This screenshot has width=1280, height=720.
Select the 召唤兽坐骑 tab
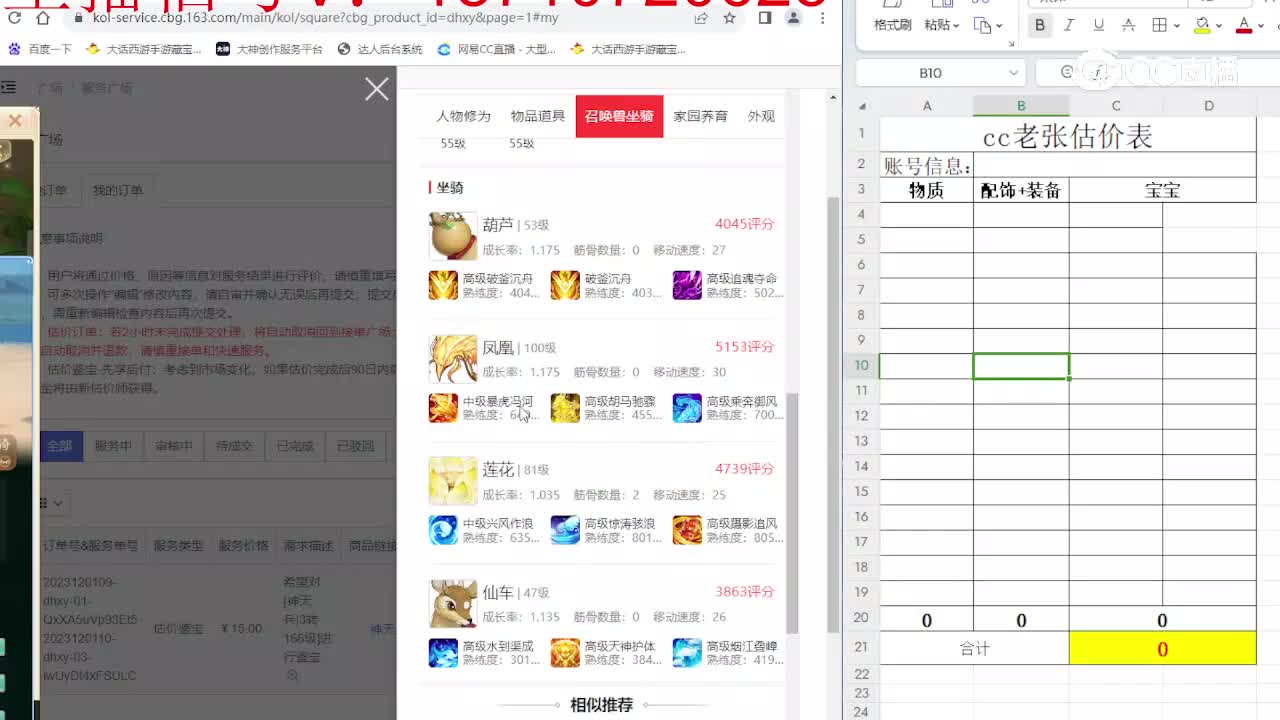(x=619, y=116)
